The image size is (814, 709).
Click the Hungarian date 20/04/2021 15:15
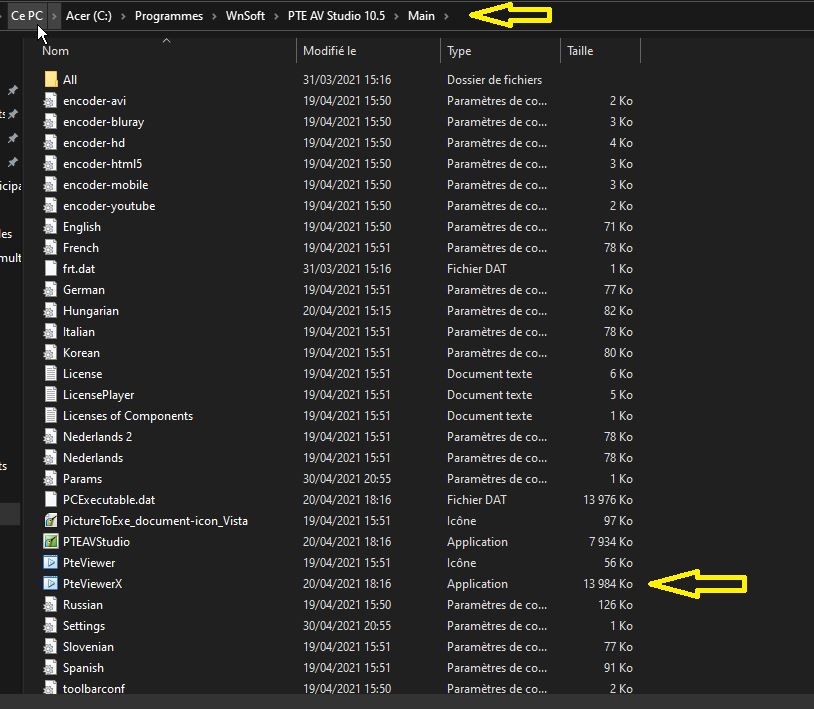pos(347,311)
